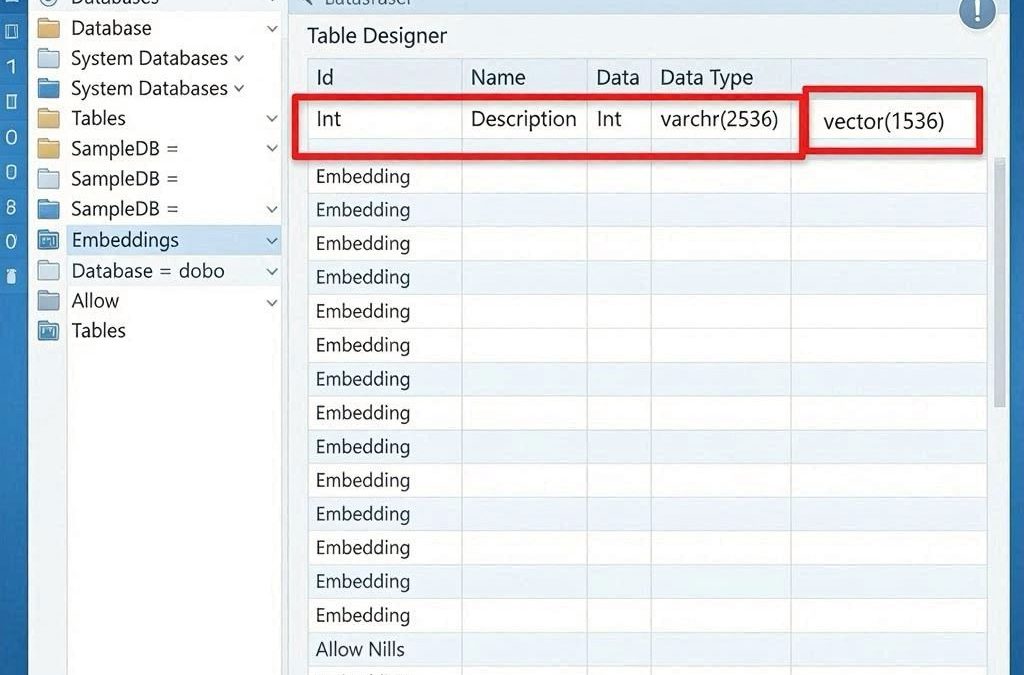Click the Name column header
Image resolution: width=1024 pixels, height=675 pixels.
(x=524, y=77)
